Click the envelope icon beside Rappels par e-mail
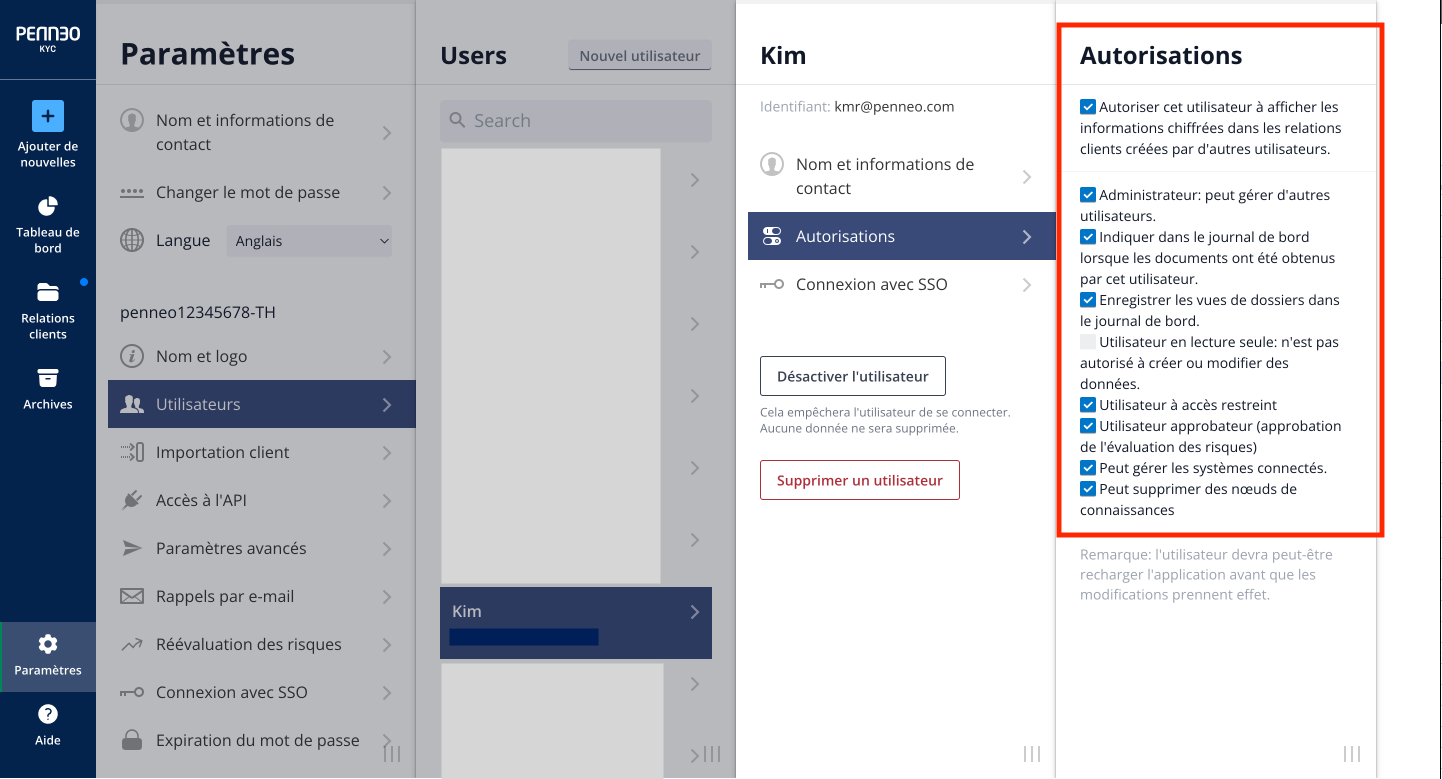Viewport: 1442px width, 779px height. [x=132, y=596]
